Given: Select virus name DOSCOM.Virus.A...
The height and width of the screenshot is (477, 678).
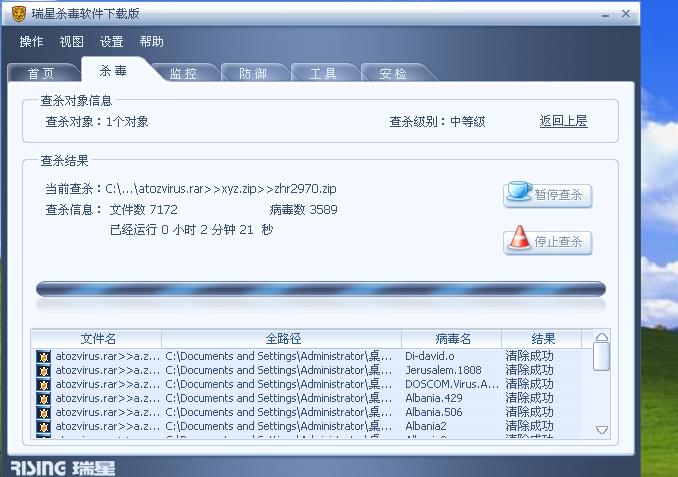Looking at the screenshot, I should (451, 384).
